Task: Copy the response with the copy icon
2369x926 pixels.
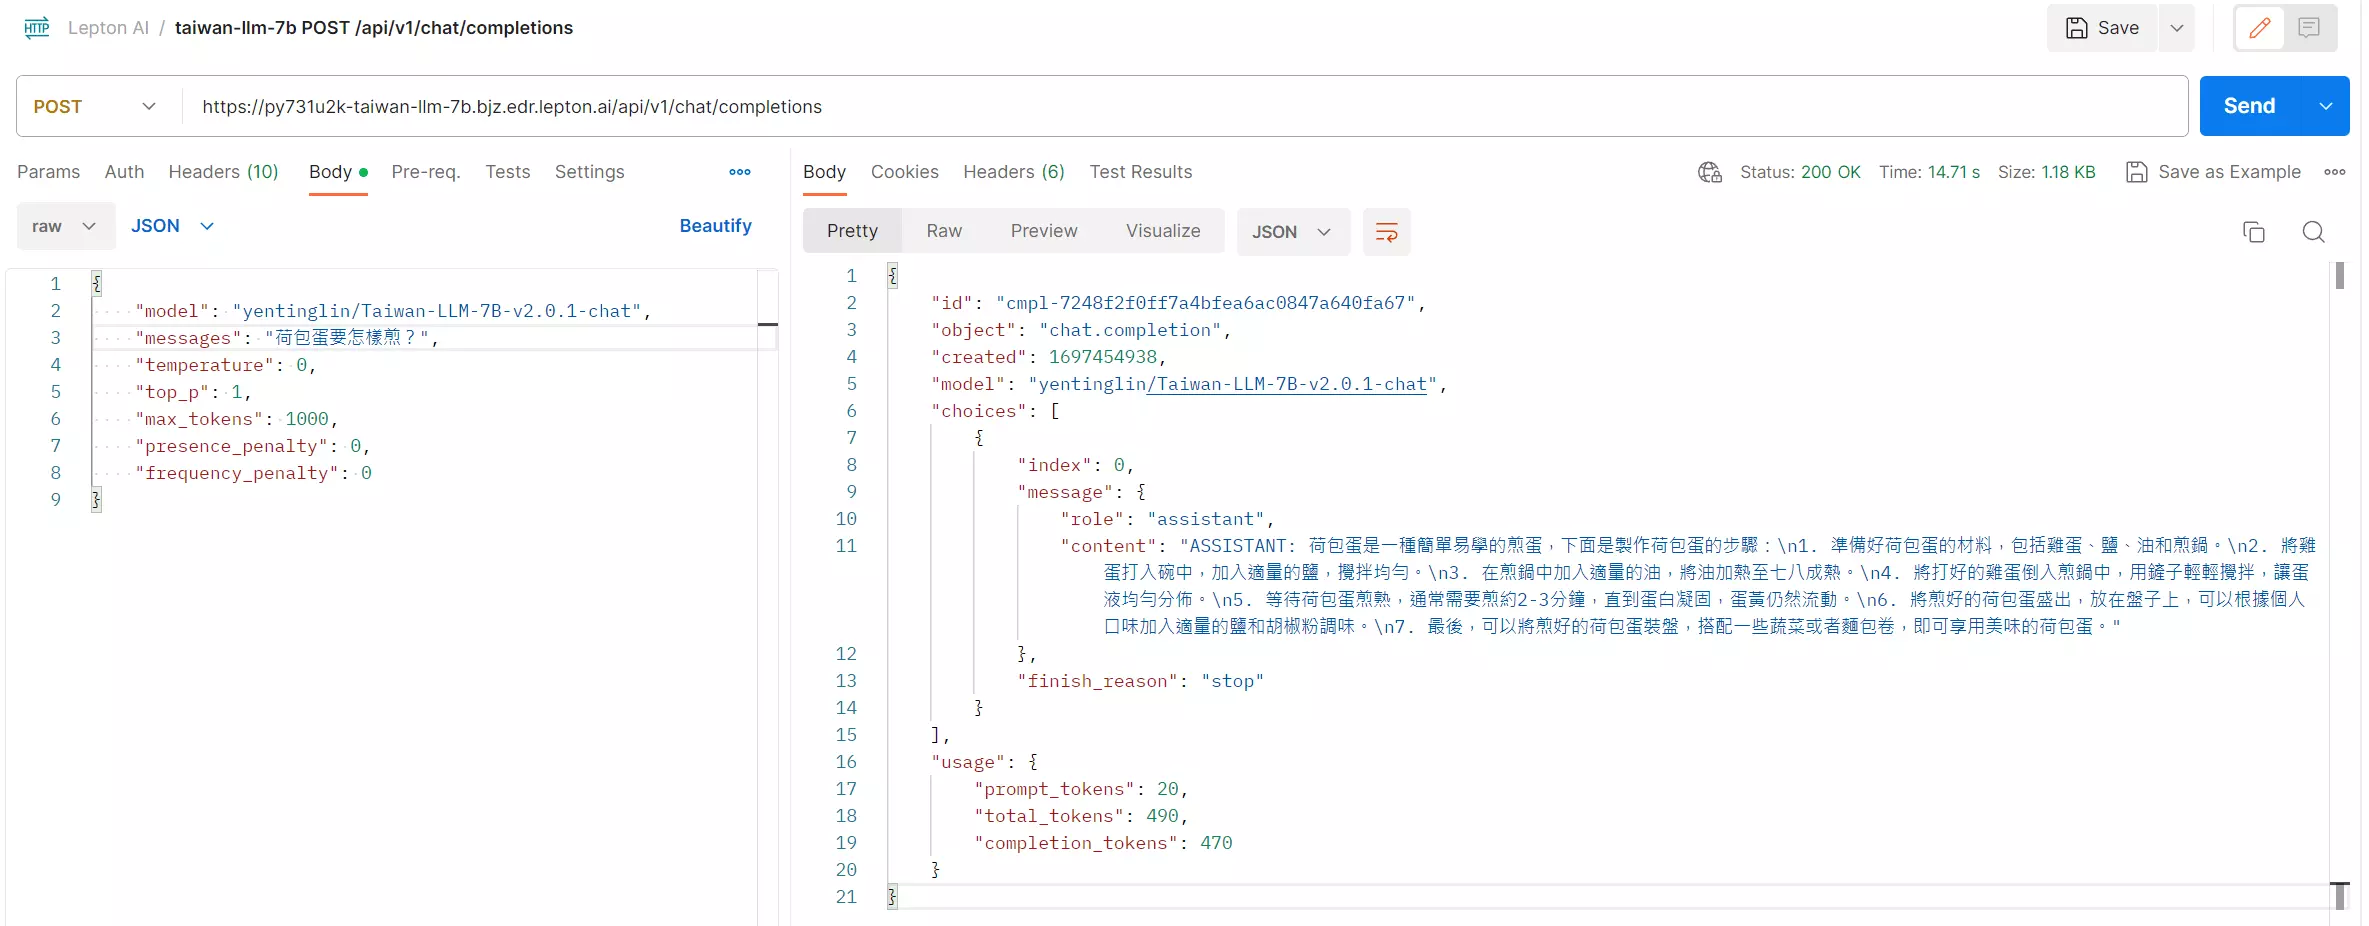Action: click(x=2254, y=232)
